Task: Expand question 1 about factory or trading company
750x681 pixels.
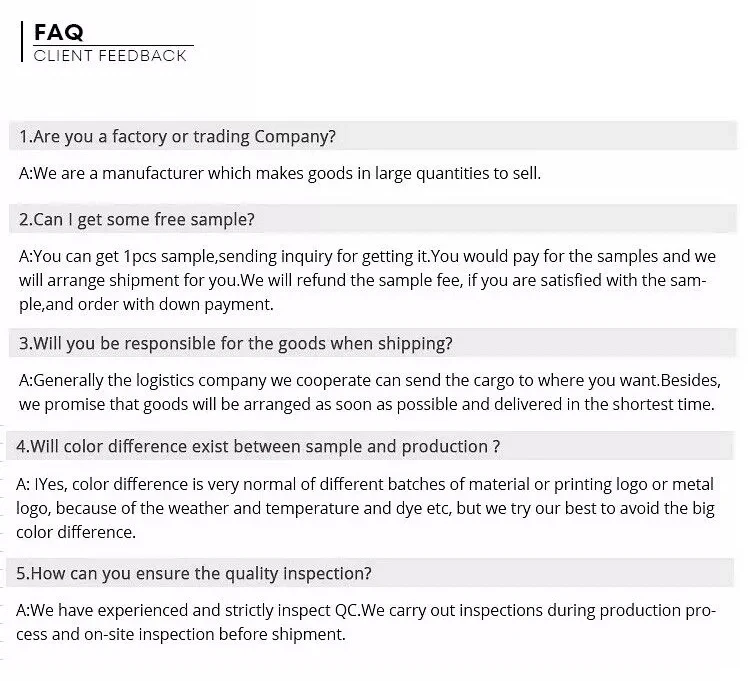Action: coord(178,136)
